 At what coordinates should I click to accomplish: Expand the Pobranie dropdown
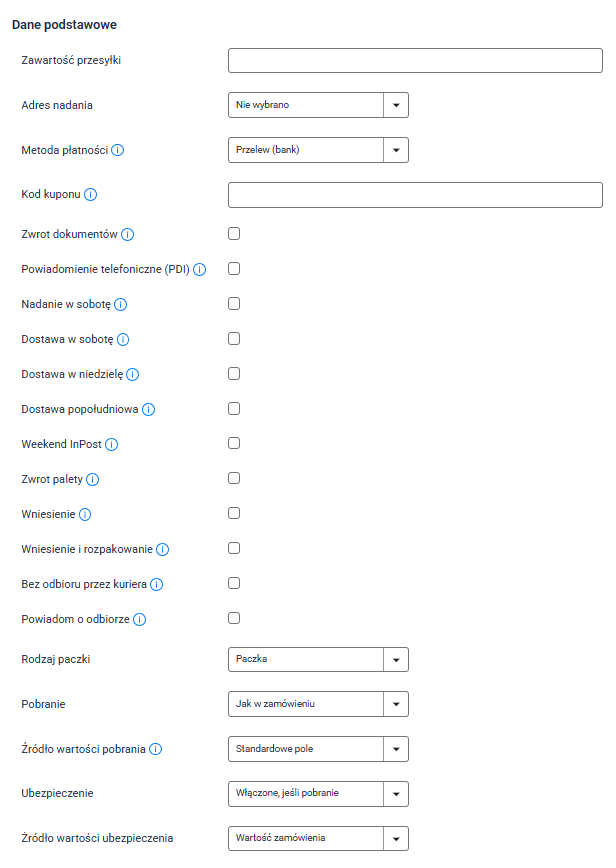pos(318,704)
